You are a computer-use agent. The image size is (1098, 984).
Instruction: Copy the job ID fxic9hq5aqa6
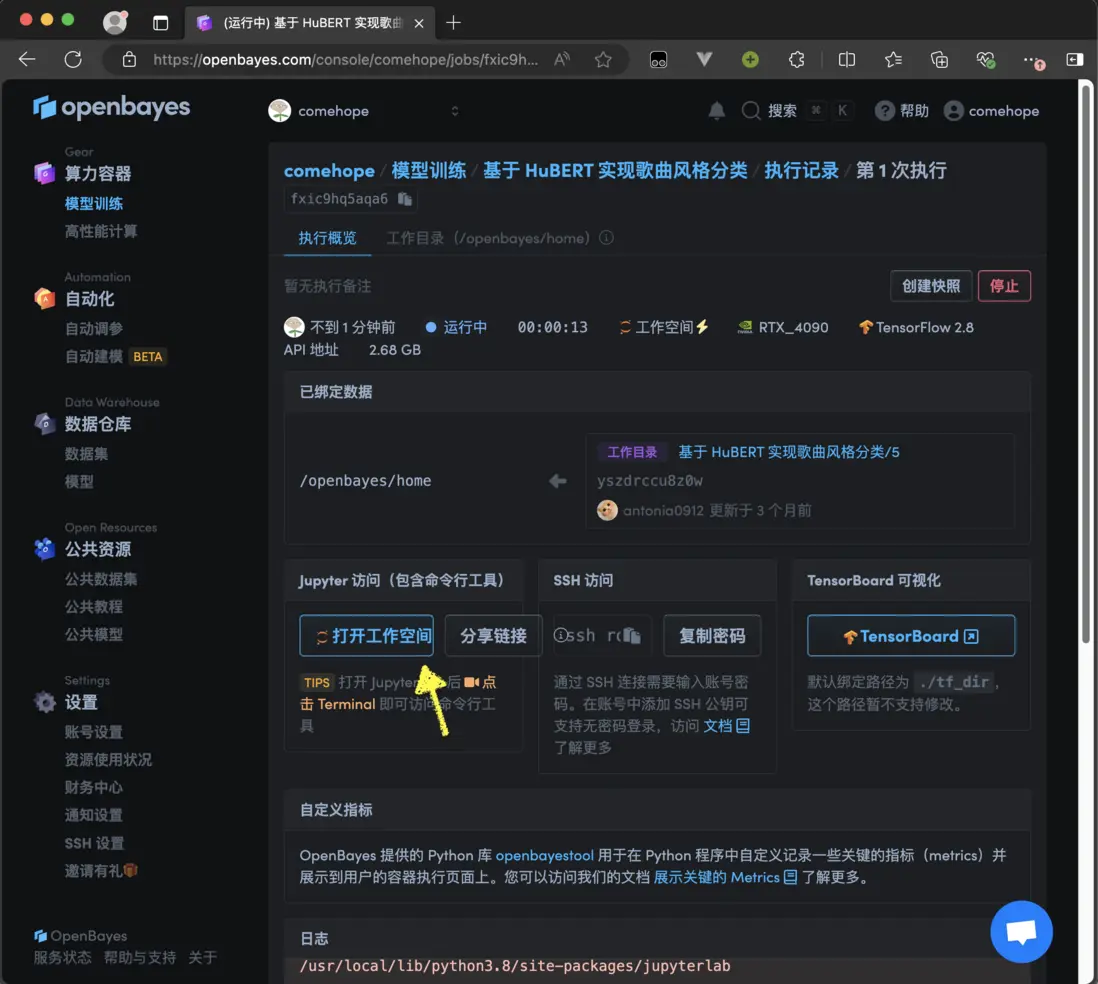tap(405, 199)
